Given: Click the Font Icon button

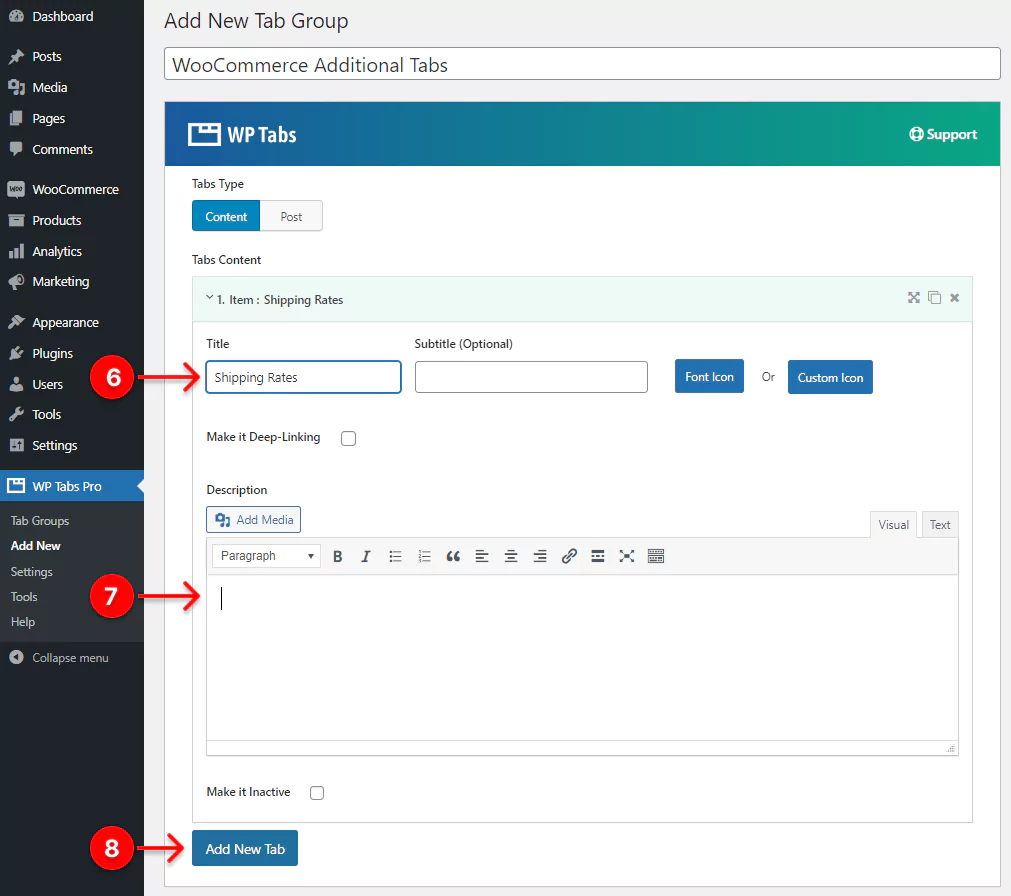Looking at the screenshot, I should click(709, 376).
